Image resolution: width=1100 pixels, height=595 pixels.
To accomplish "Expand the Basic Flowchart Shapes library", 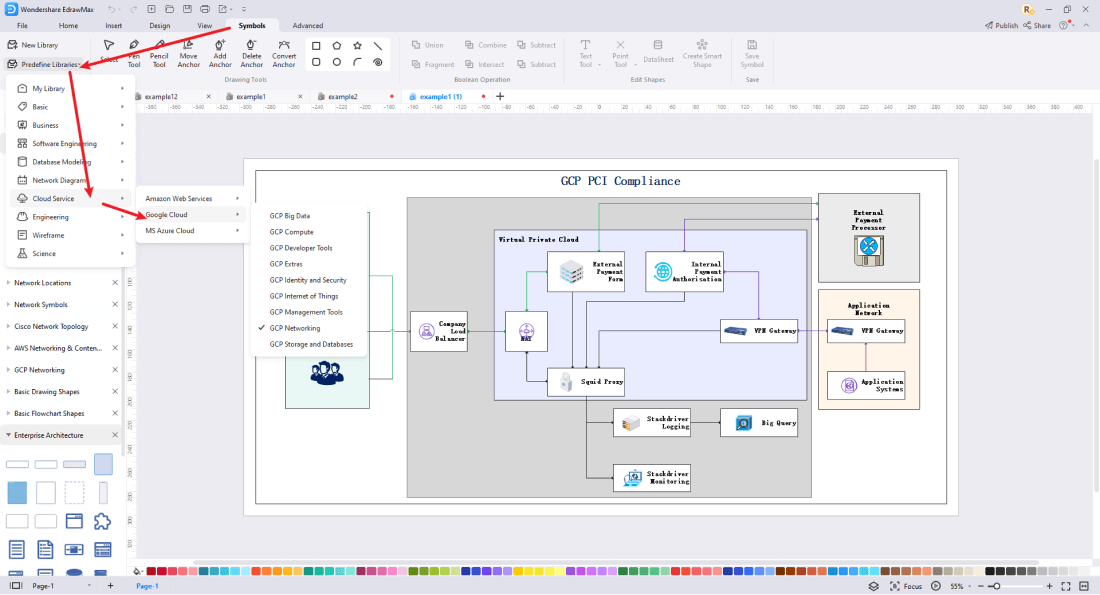I will (x=8, y=413).
